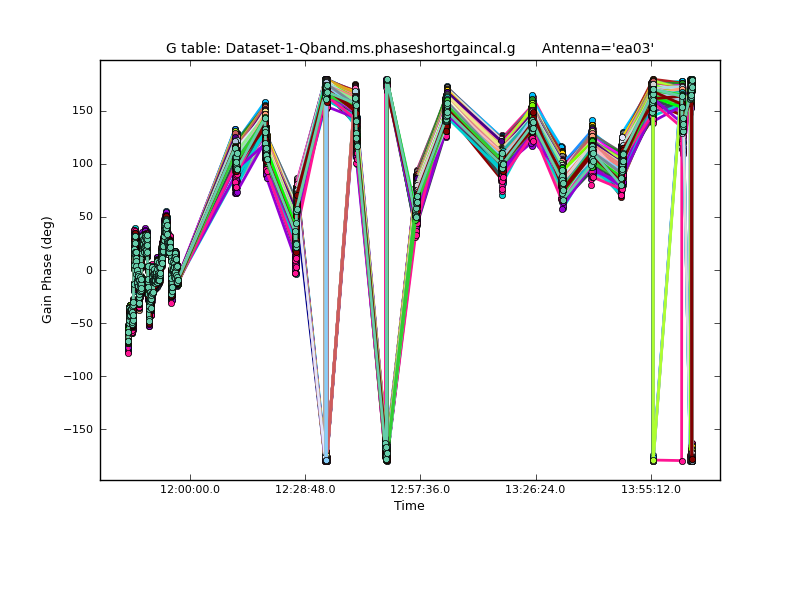
Task: Click the −50 y-axis tick label
Action: point(82,323)
